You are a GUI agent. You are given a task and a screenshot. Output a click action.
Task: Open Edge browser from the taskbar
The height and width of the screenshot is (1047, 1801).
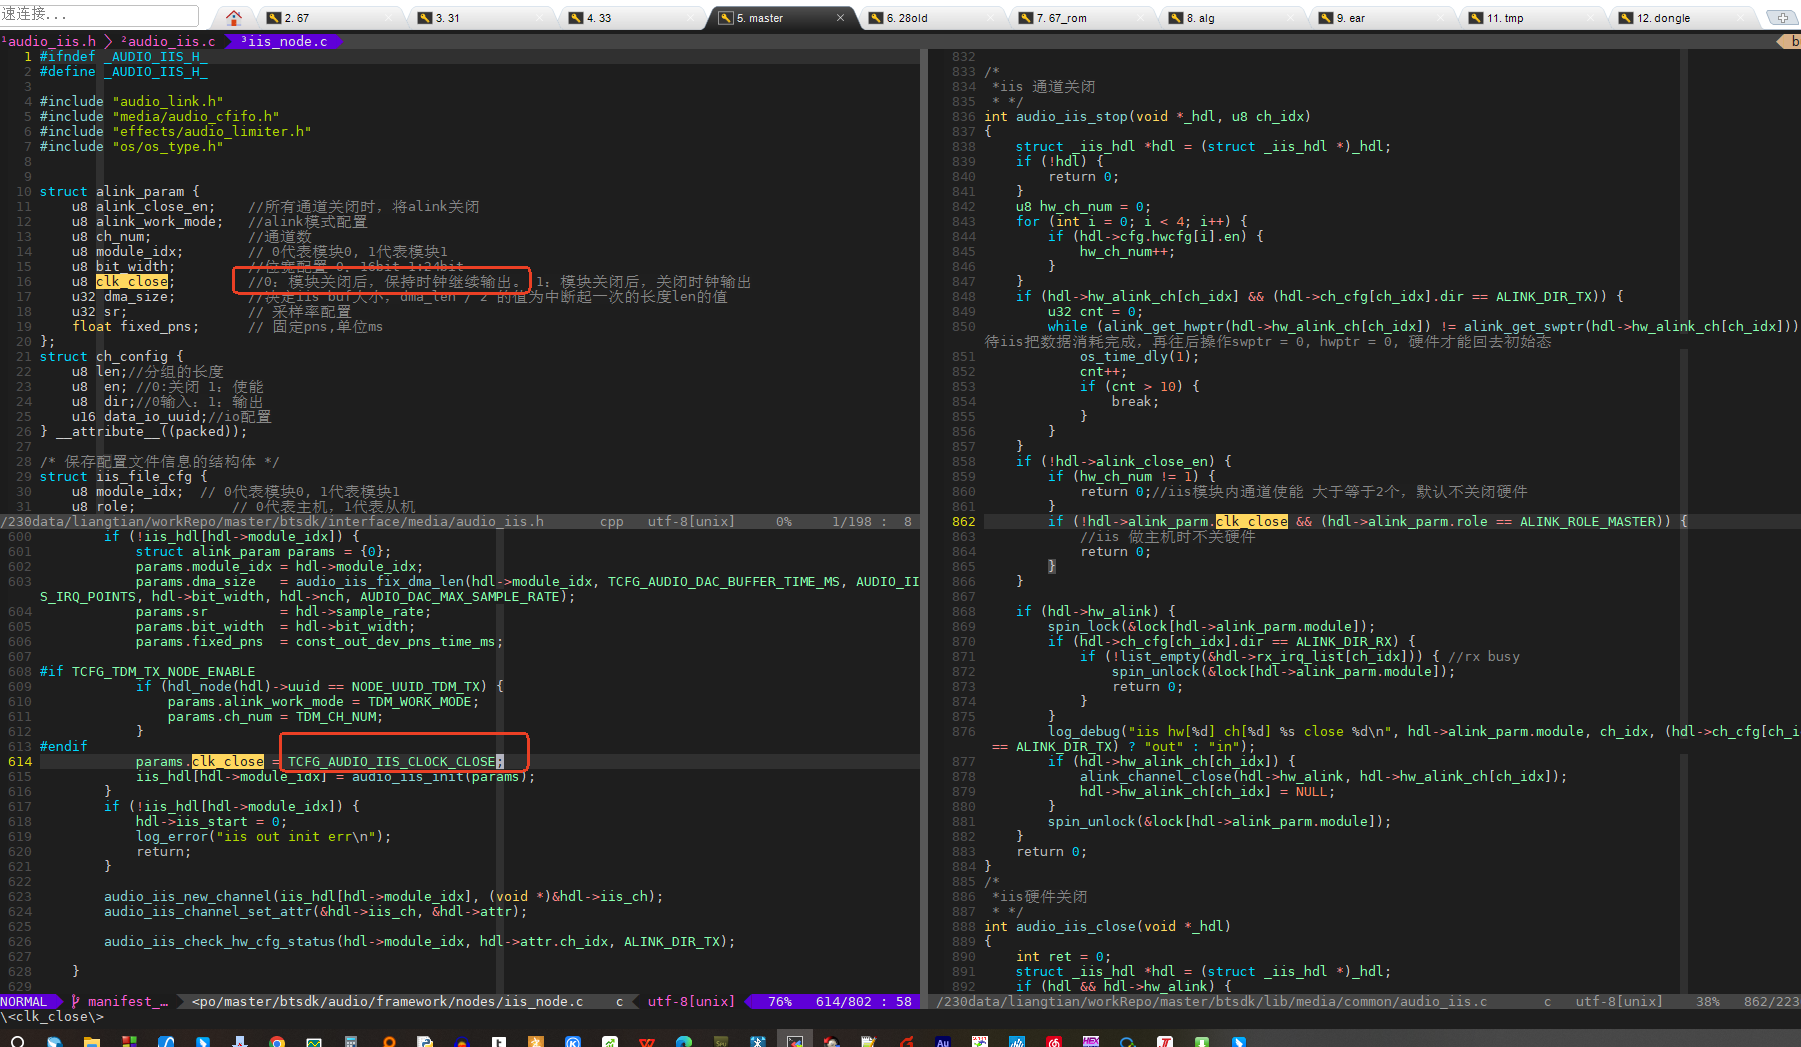tap(683, 1042)
